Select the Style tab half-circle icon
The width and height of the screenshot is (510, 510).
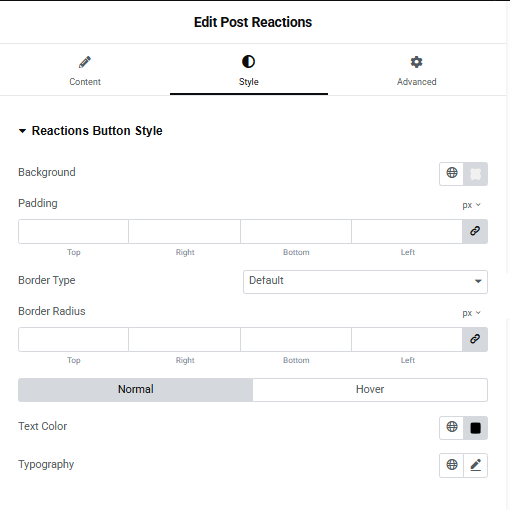click(x=248, y=62)
